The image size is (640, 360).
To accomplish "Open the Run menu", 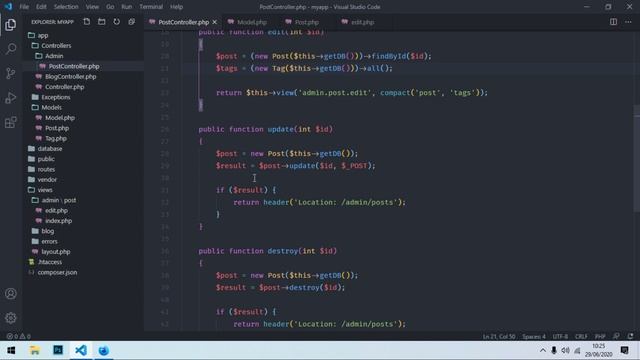I will click(x=127, y=7).
